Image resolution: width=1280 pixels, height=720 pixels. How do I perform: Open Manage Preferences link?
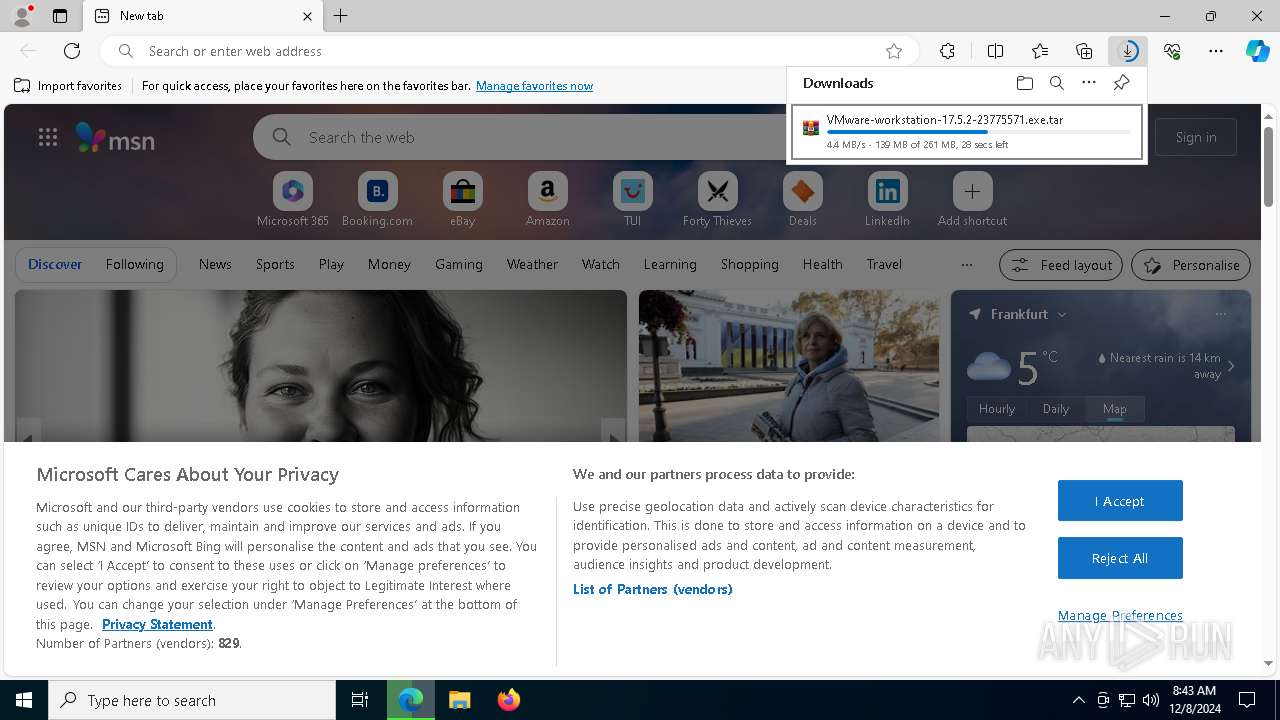[x=1120, y=615]
